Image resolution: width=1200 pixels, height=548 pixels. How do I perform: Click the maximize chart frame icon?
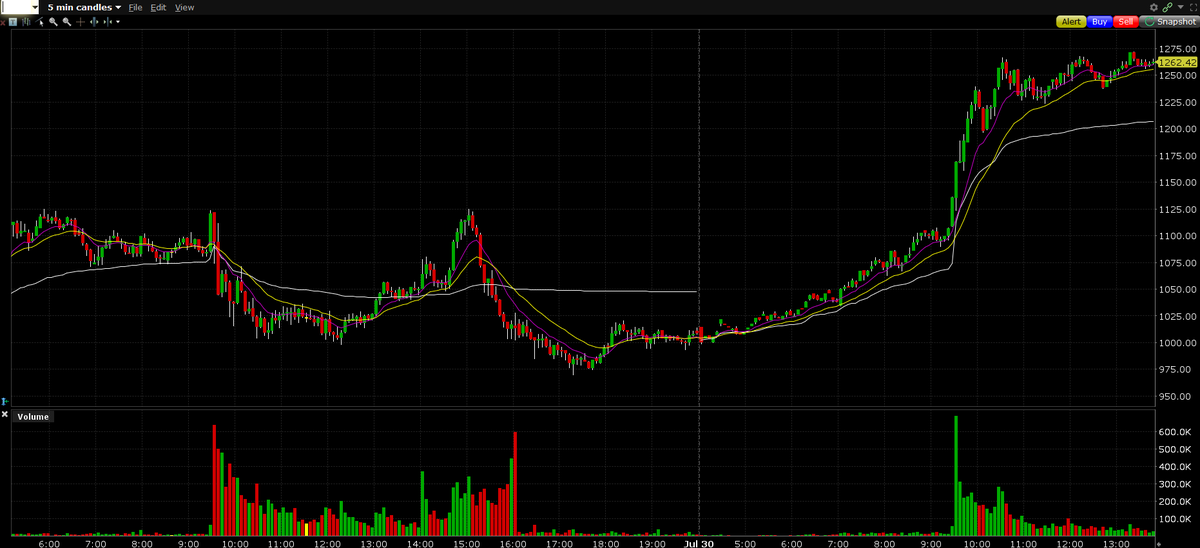point(1193,7)
